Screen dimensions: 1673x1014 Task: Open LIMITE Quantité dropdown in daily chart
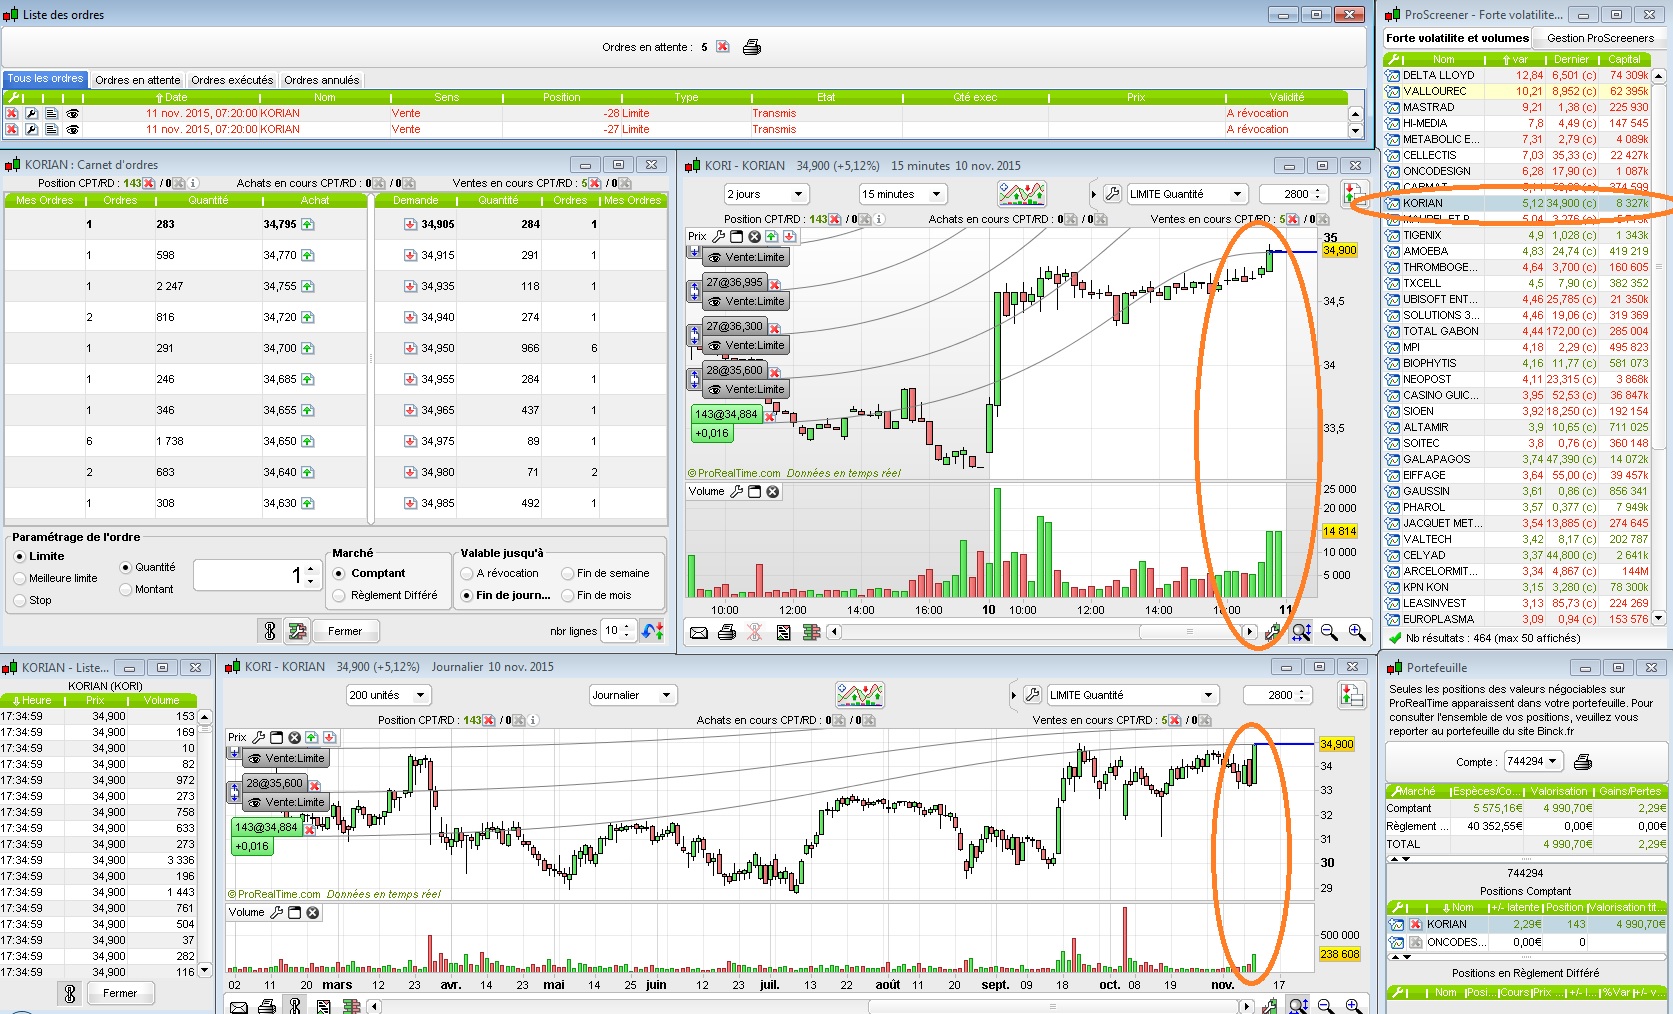pyautogui.click(x=1132, y=695)
